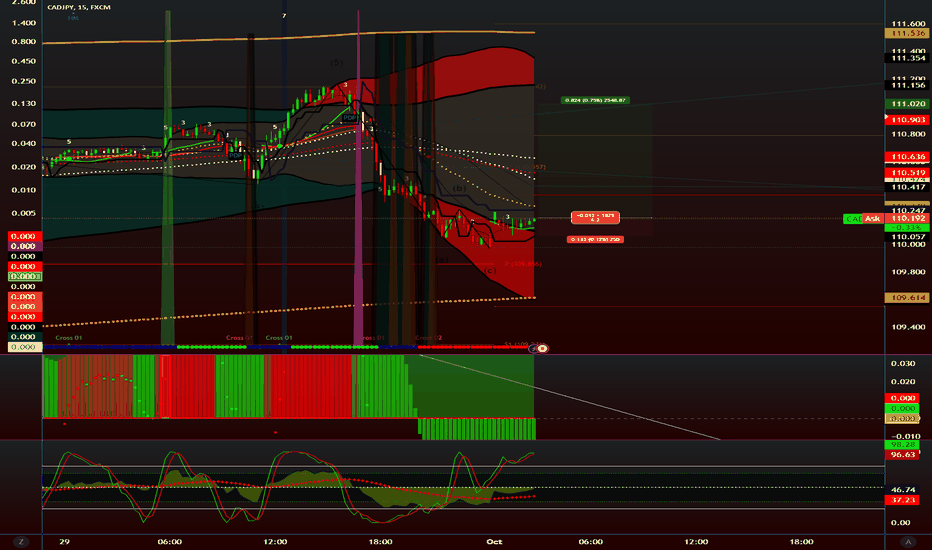Click the red 110.519 price label
The height and width of the screenshot is (550, 932).
coord(907,173)
